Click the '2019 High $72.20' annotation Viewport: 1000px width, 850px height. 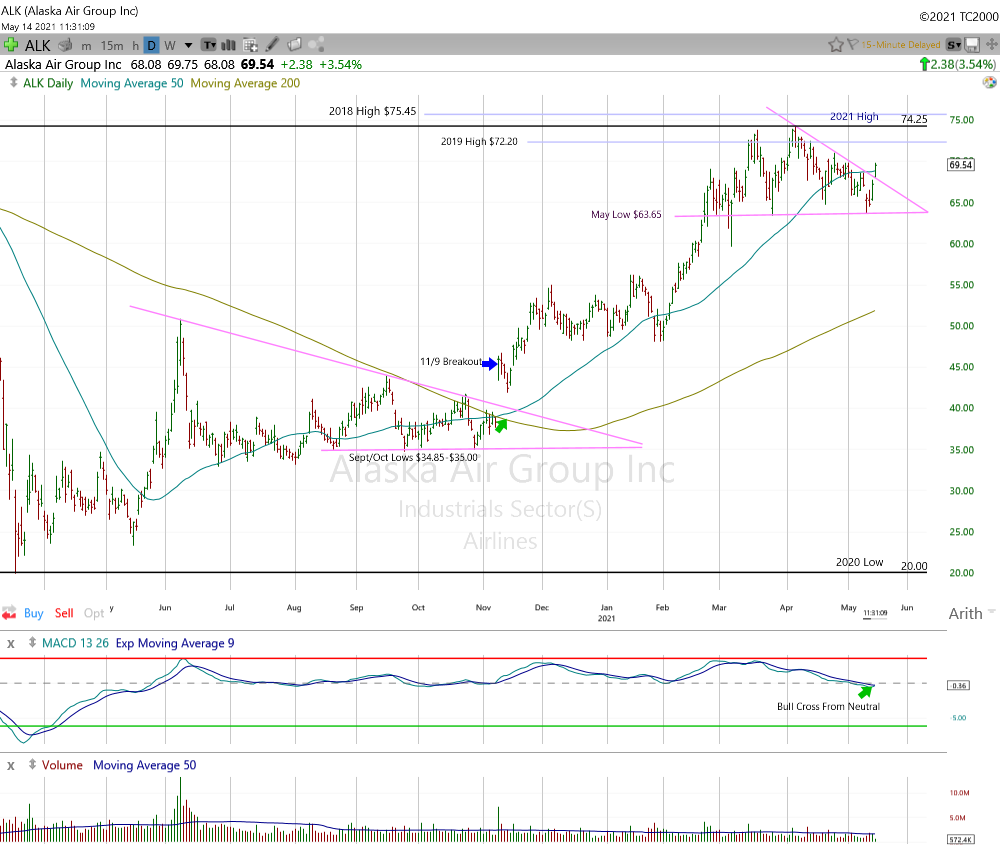(x=479, y=142)
